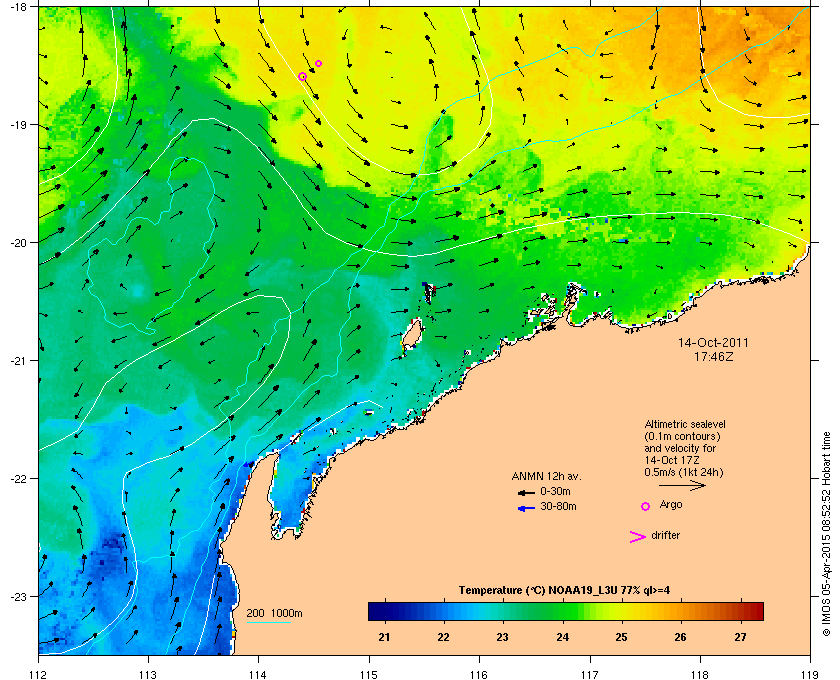This screenshot has height=680, width=840.
Task: Click the '0.5m/s (1kt 24h)' scale text
Action: tap(684, 473)
